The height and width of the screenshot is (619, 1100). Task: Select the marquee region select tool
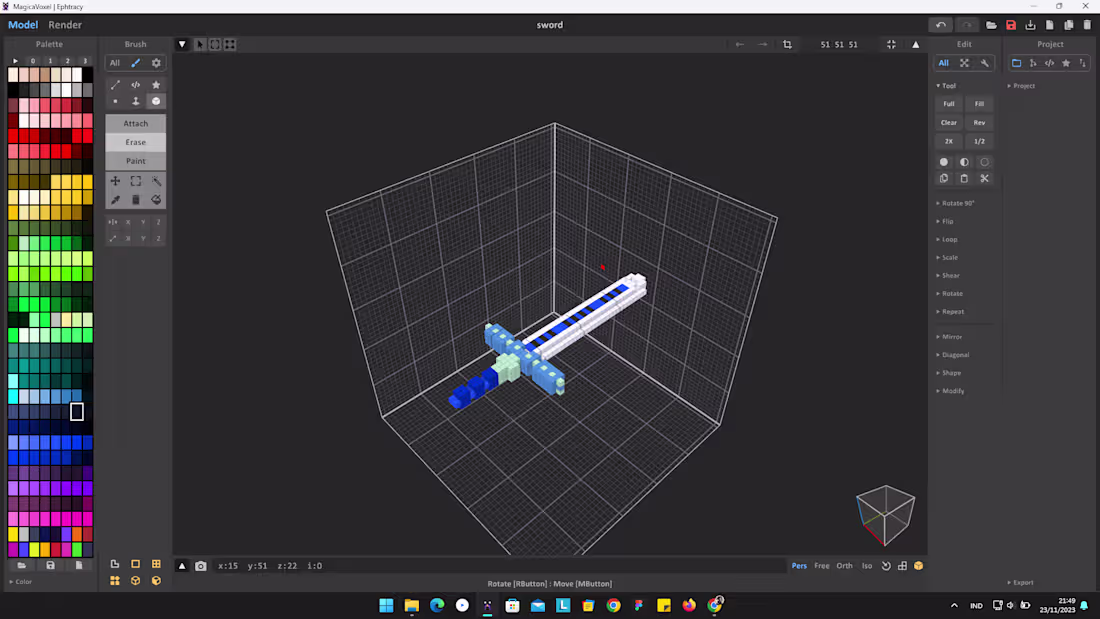[x=135, y=181]
